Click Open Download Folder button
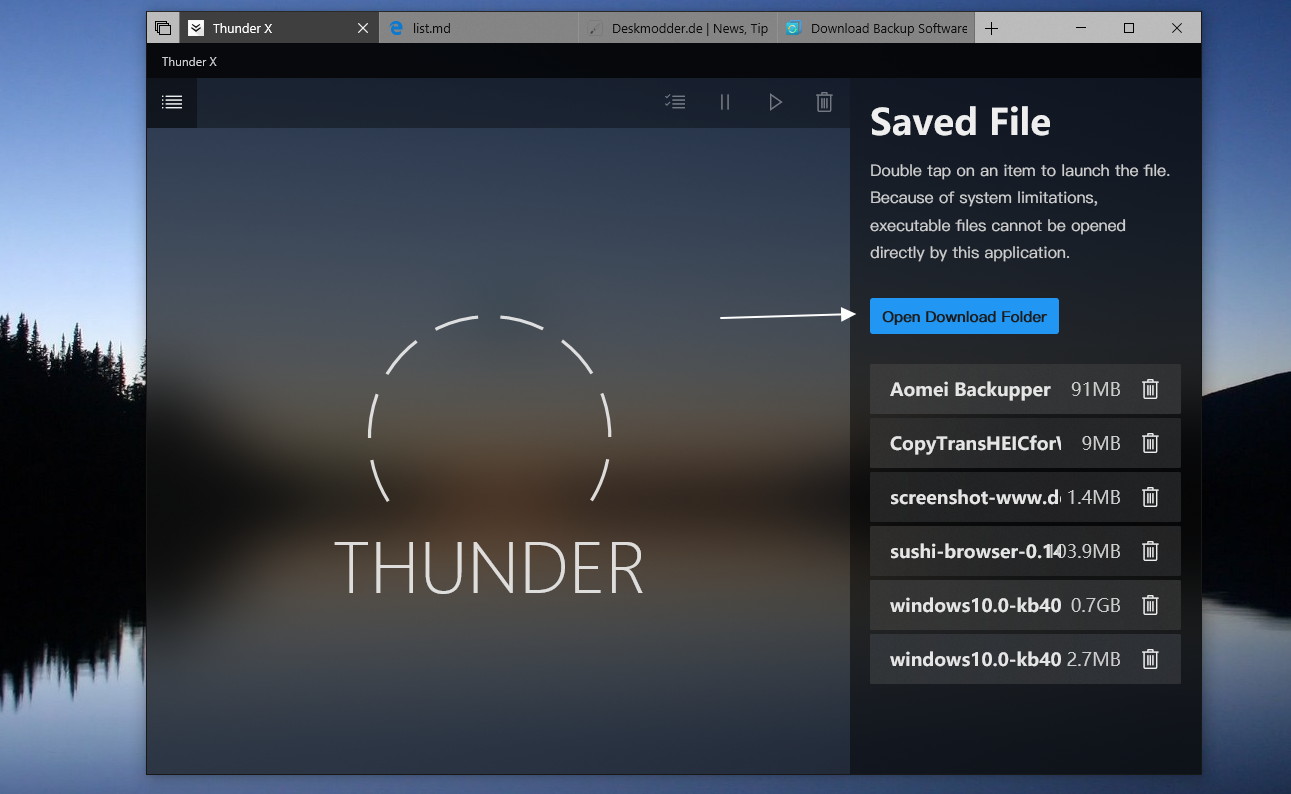 click(964, 317)
